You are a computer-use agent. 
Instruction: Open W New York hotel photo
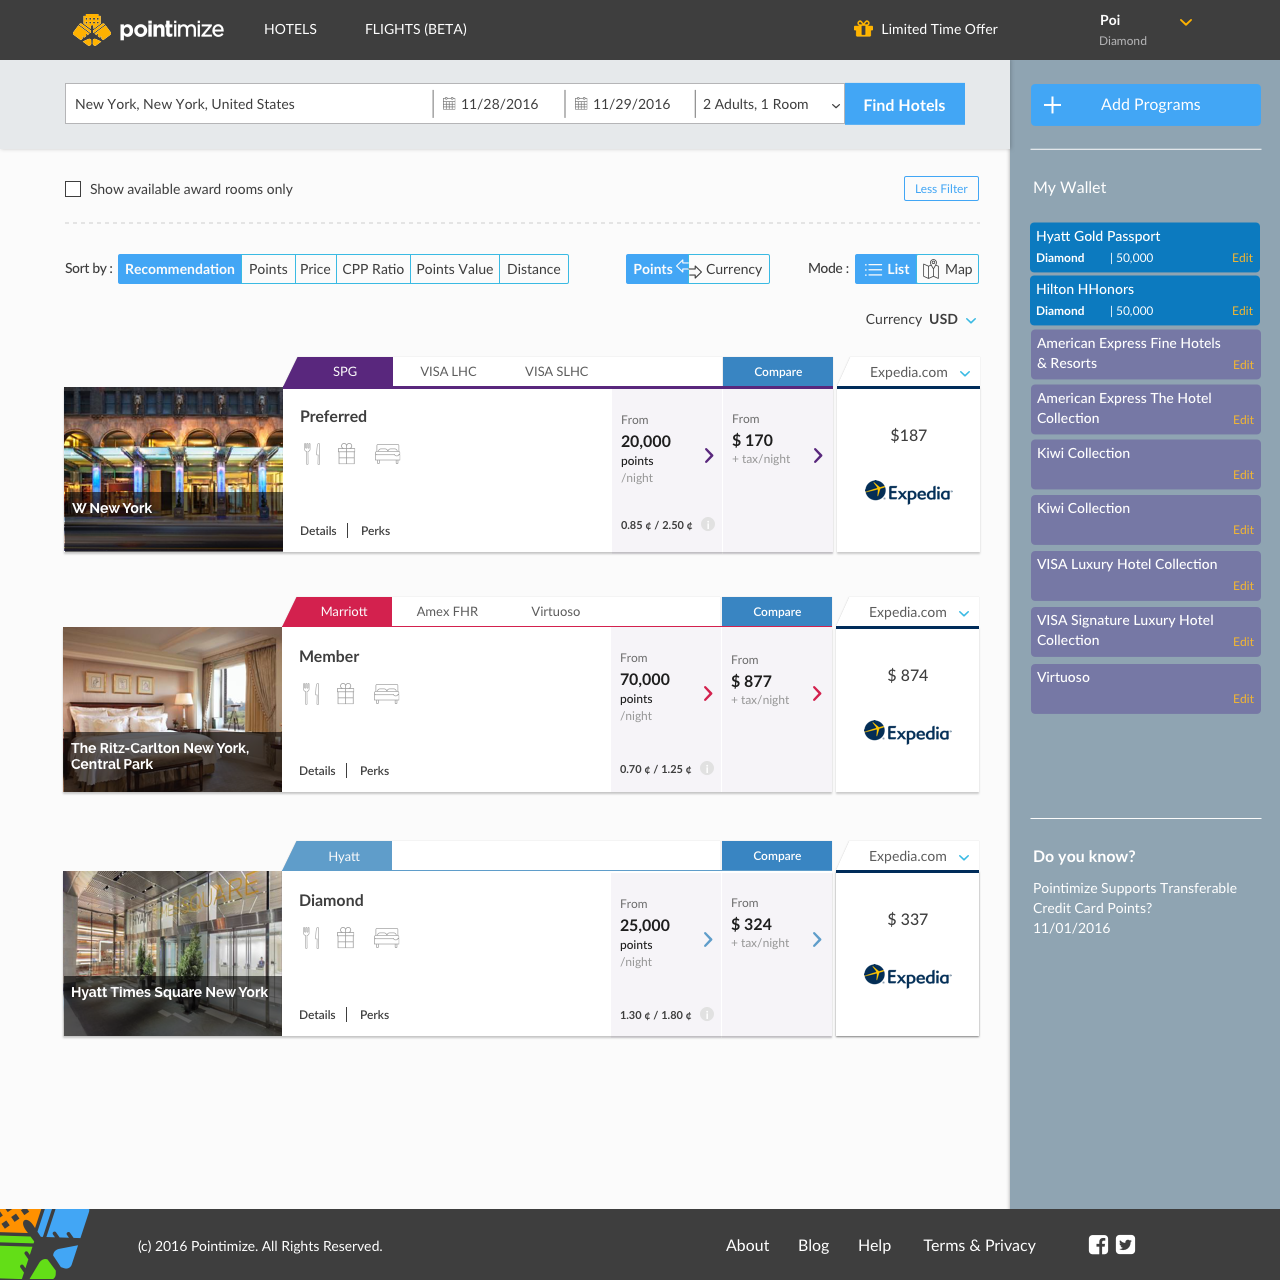(174, 469)
